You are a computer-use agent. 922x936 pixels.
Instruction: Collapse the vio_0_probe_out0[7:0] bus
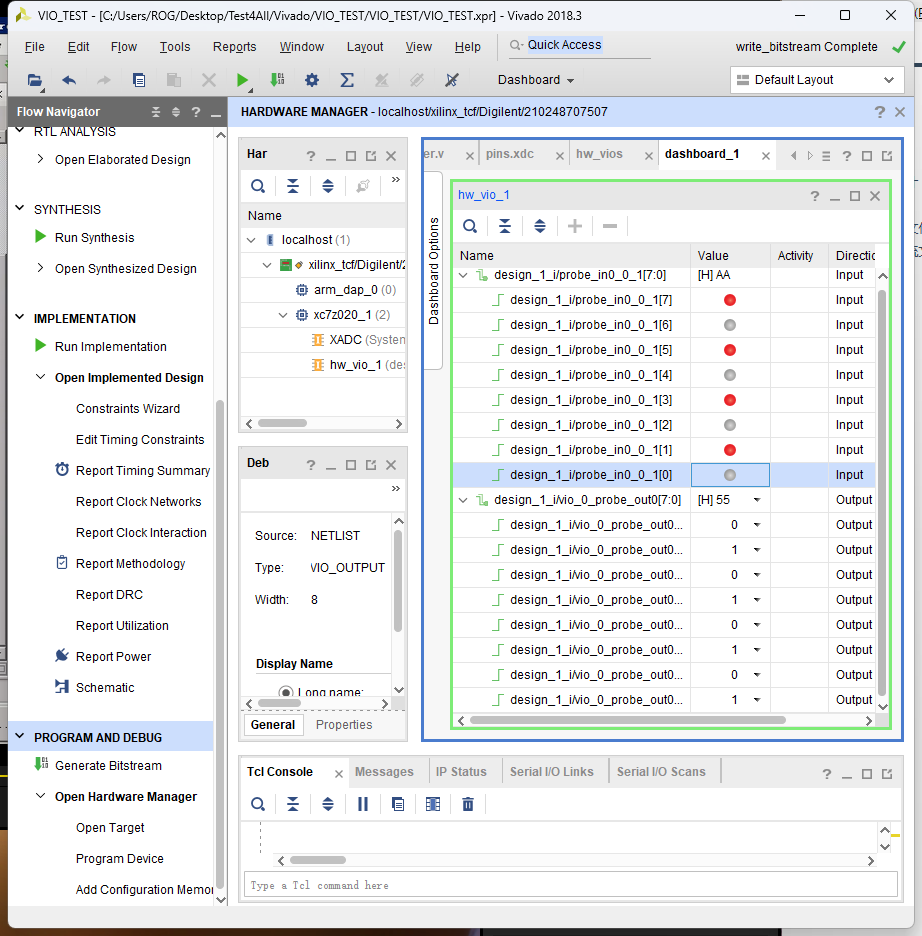coord(463,500)
